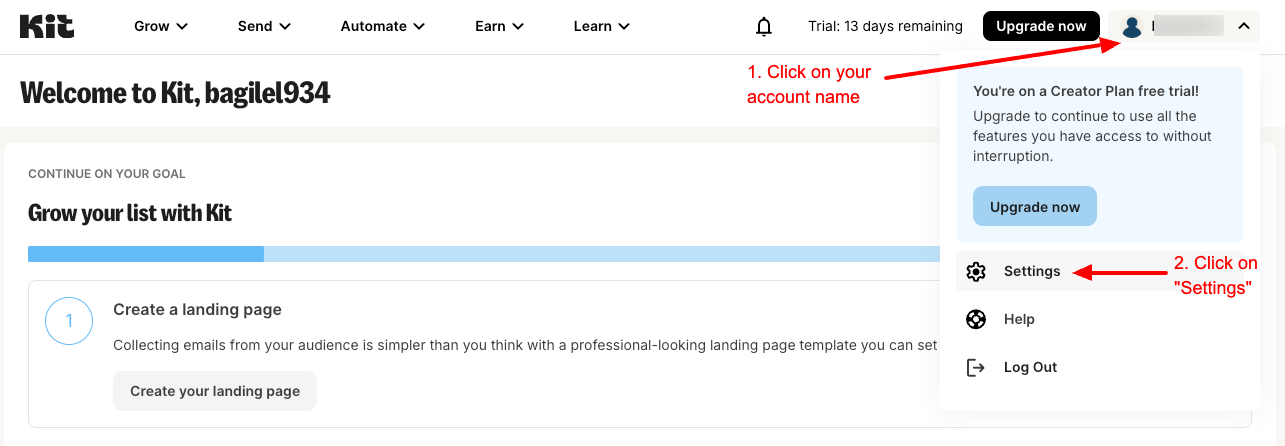
Task: Click 'Create a landing page' heading
Action: tap(197, 310)
